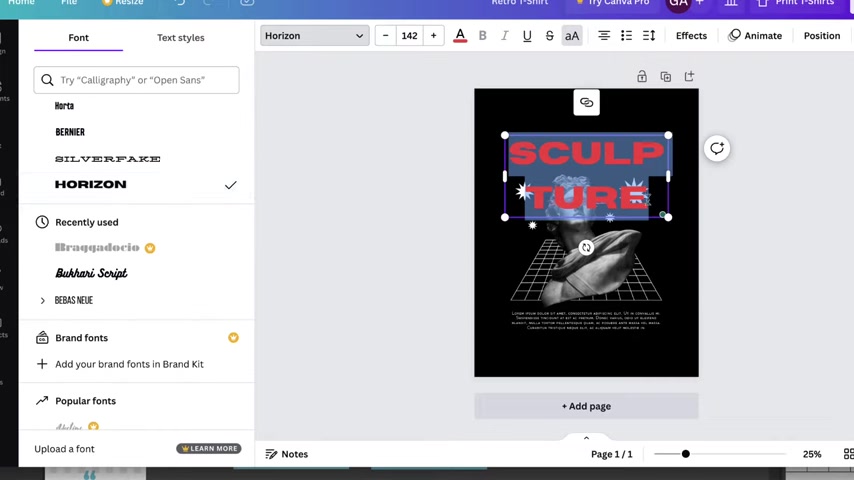854x480 pixels.
Task: Expand the page thumbnails chevron
Action: tap(586, 438)
